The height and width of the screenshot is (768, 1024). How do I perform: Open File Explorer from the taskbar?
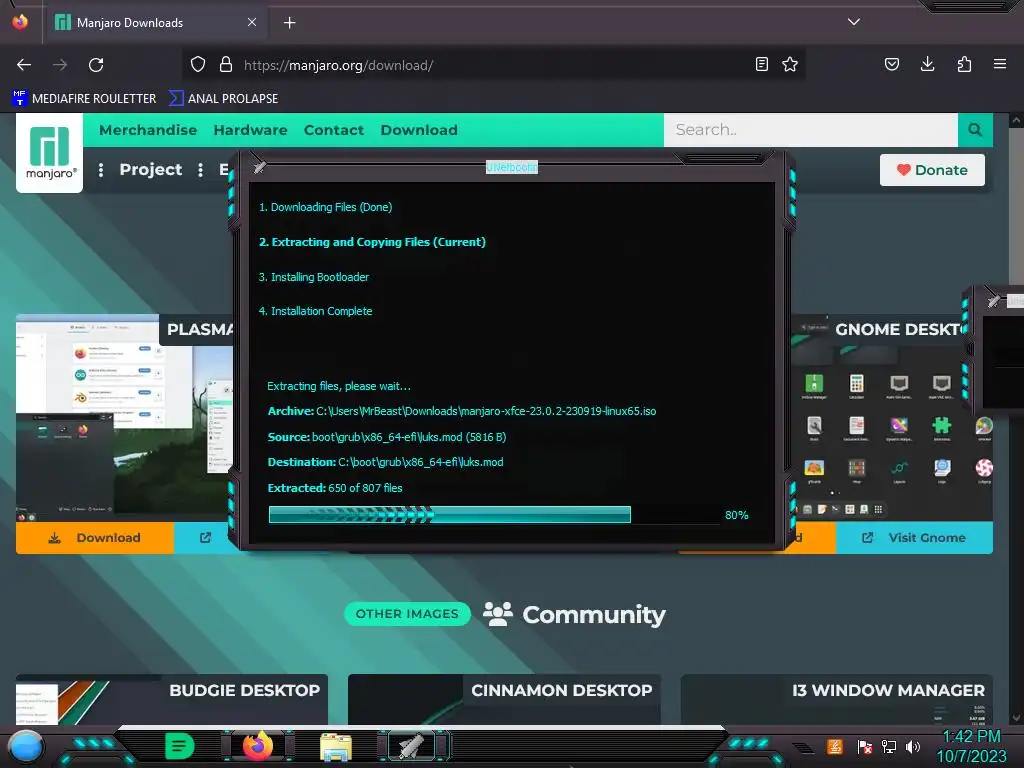point(336,747)
